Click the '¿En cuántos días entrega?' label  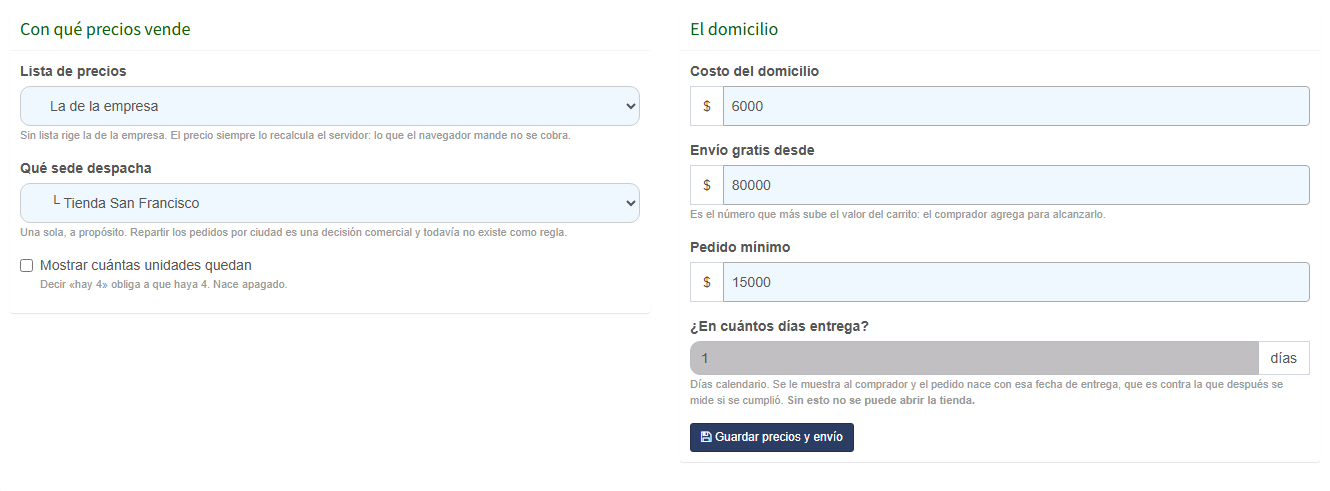pyautogui.click(x=779, y=326)
